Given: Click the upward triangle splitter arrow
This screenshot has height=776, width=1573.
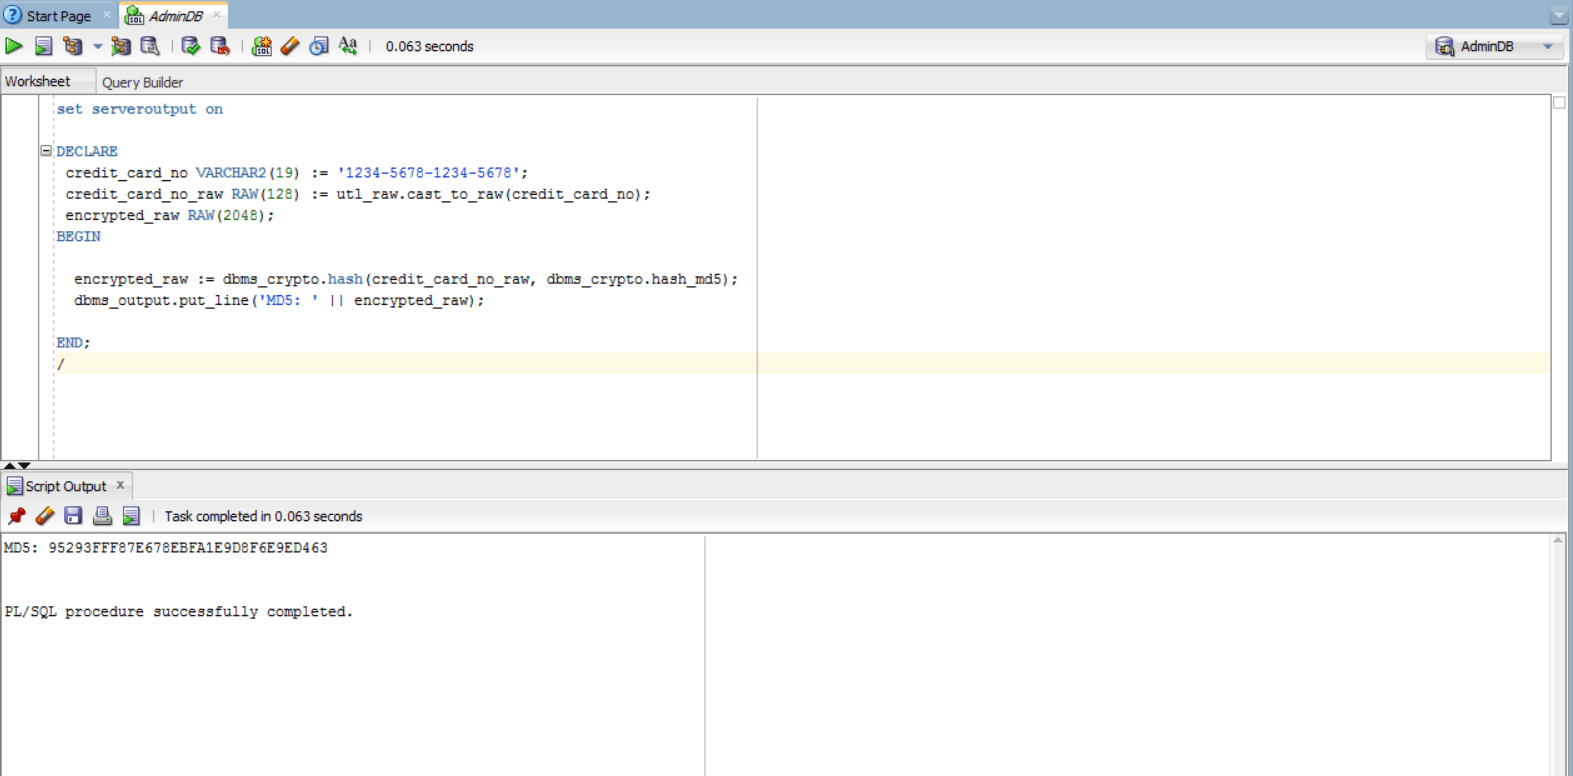Looking at the screenshot, I should point(9,466).
